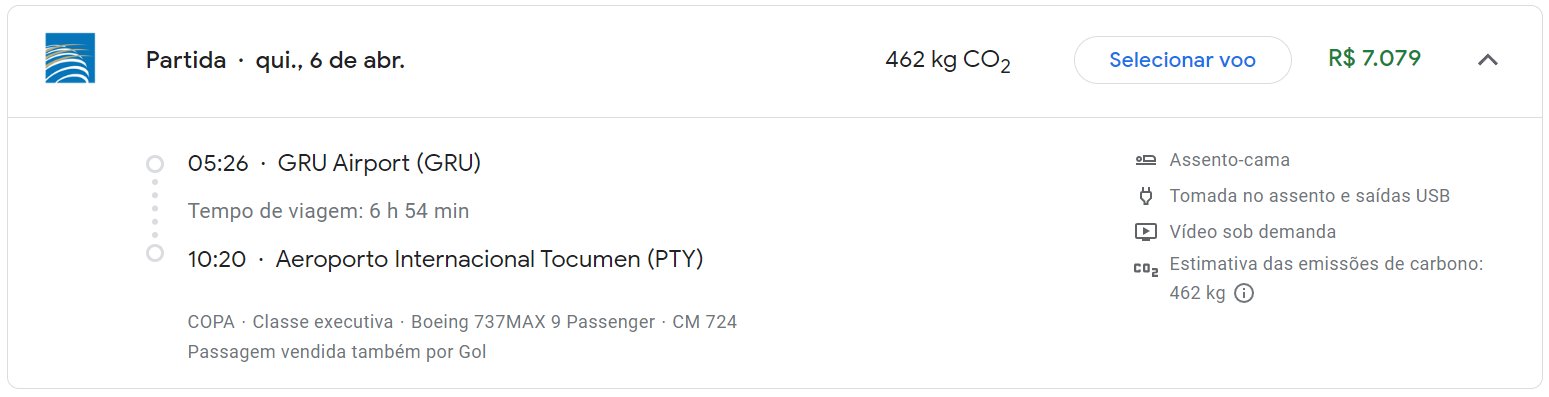Click Tempo de viagem 6 h 54 min
This screenshot has width=1549, height=397.
point(328,211)
